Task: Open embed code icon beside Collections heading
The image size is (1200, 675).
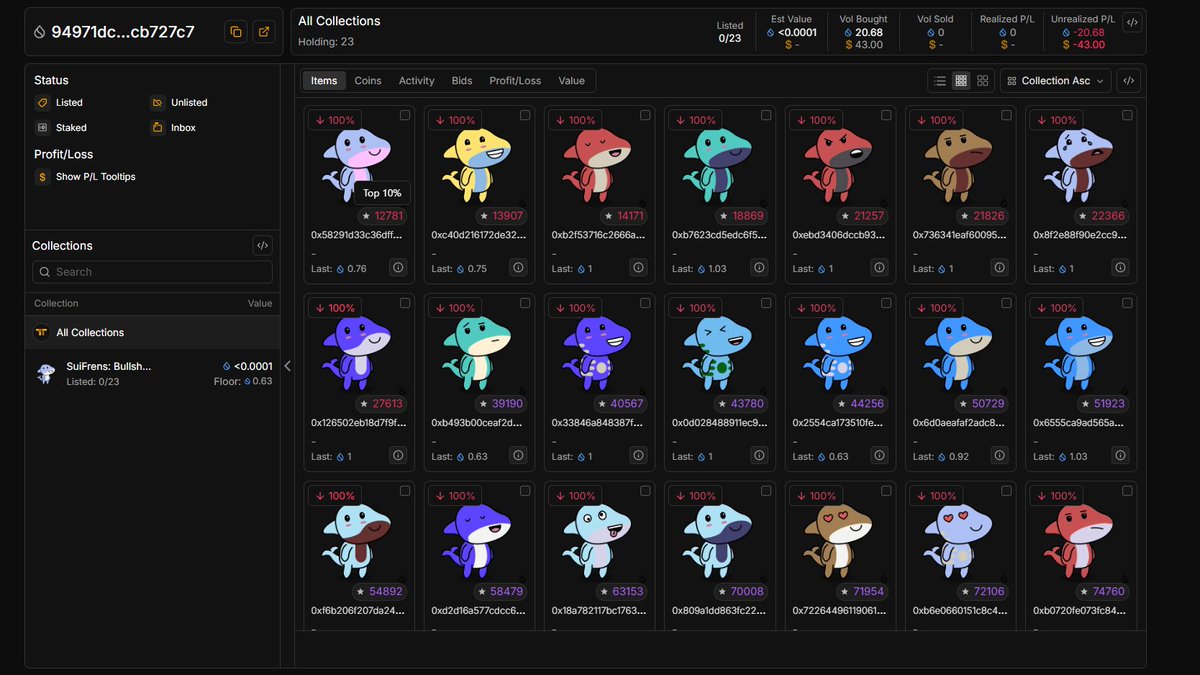Action: coord(262,245)
